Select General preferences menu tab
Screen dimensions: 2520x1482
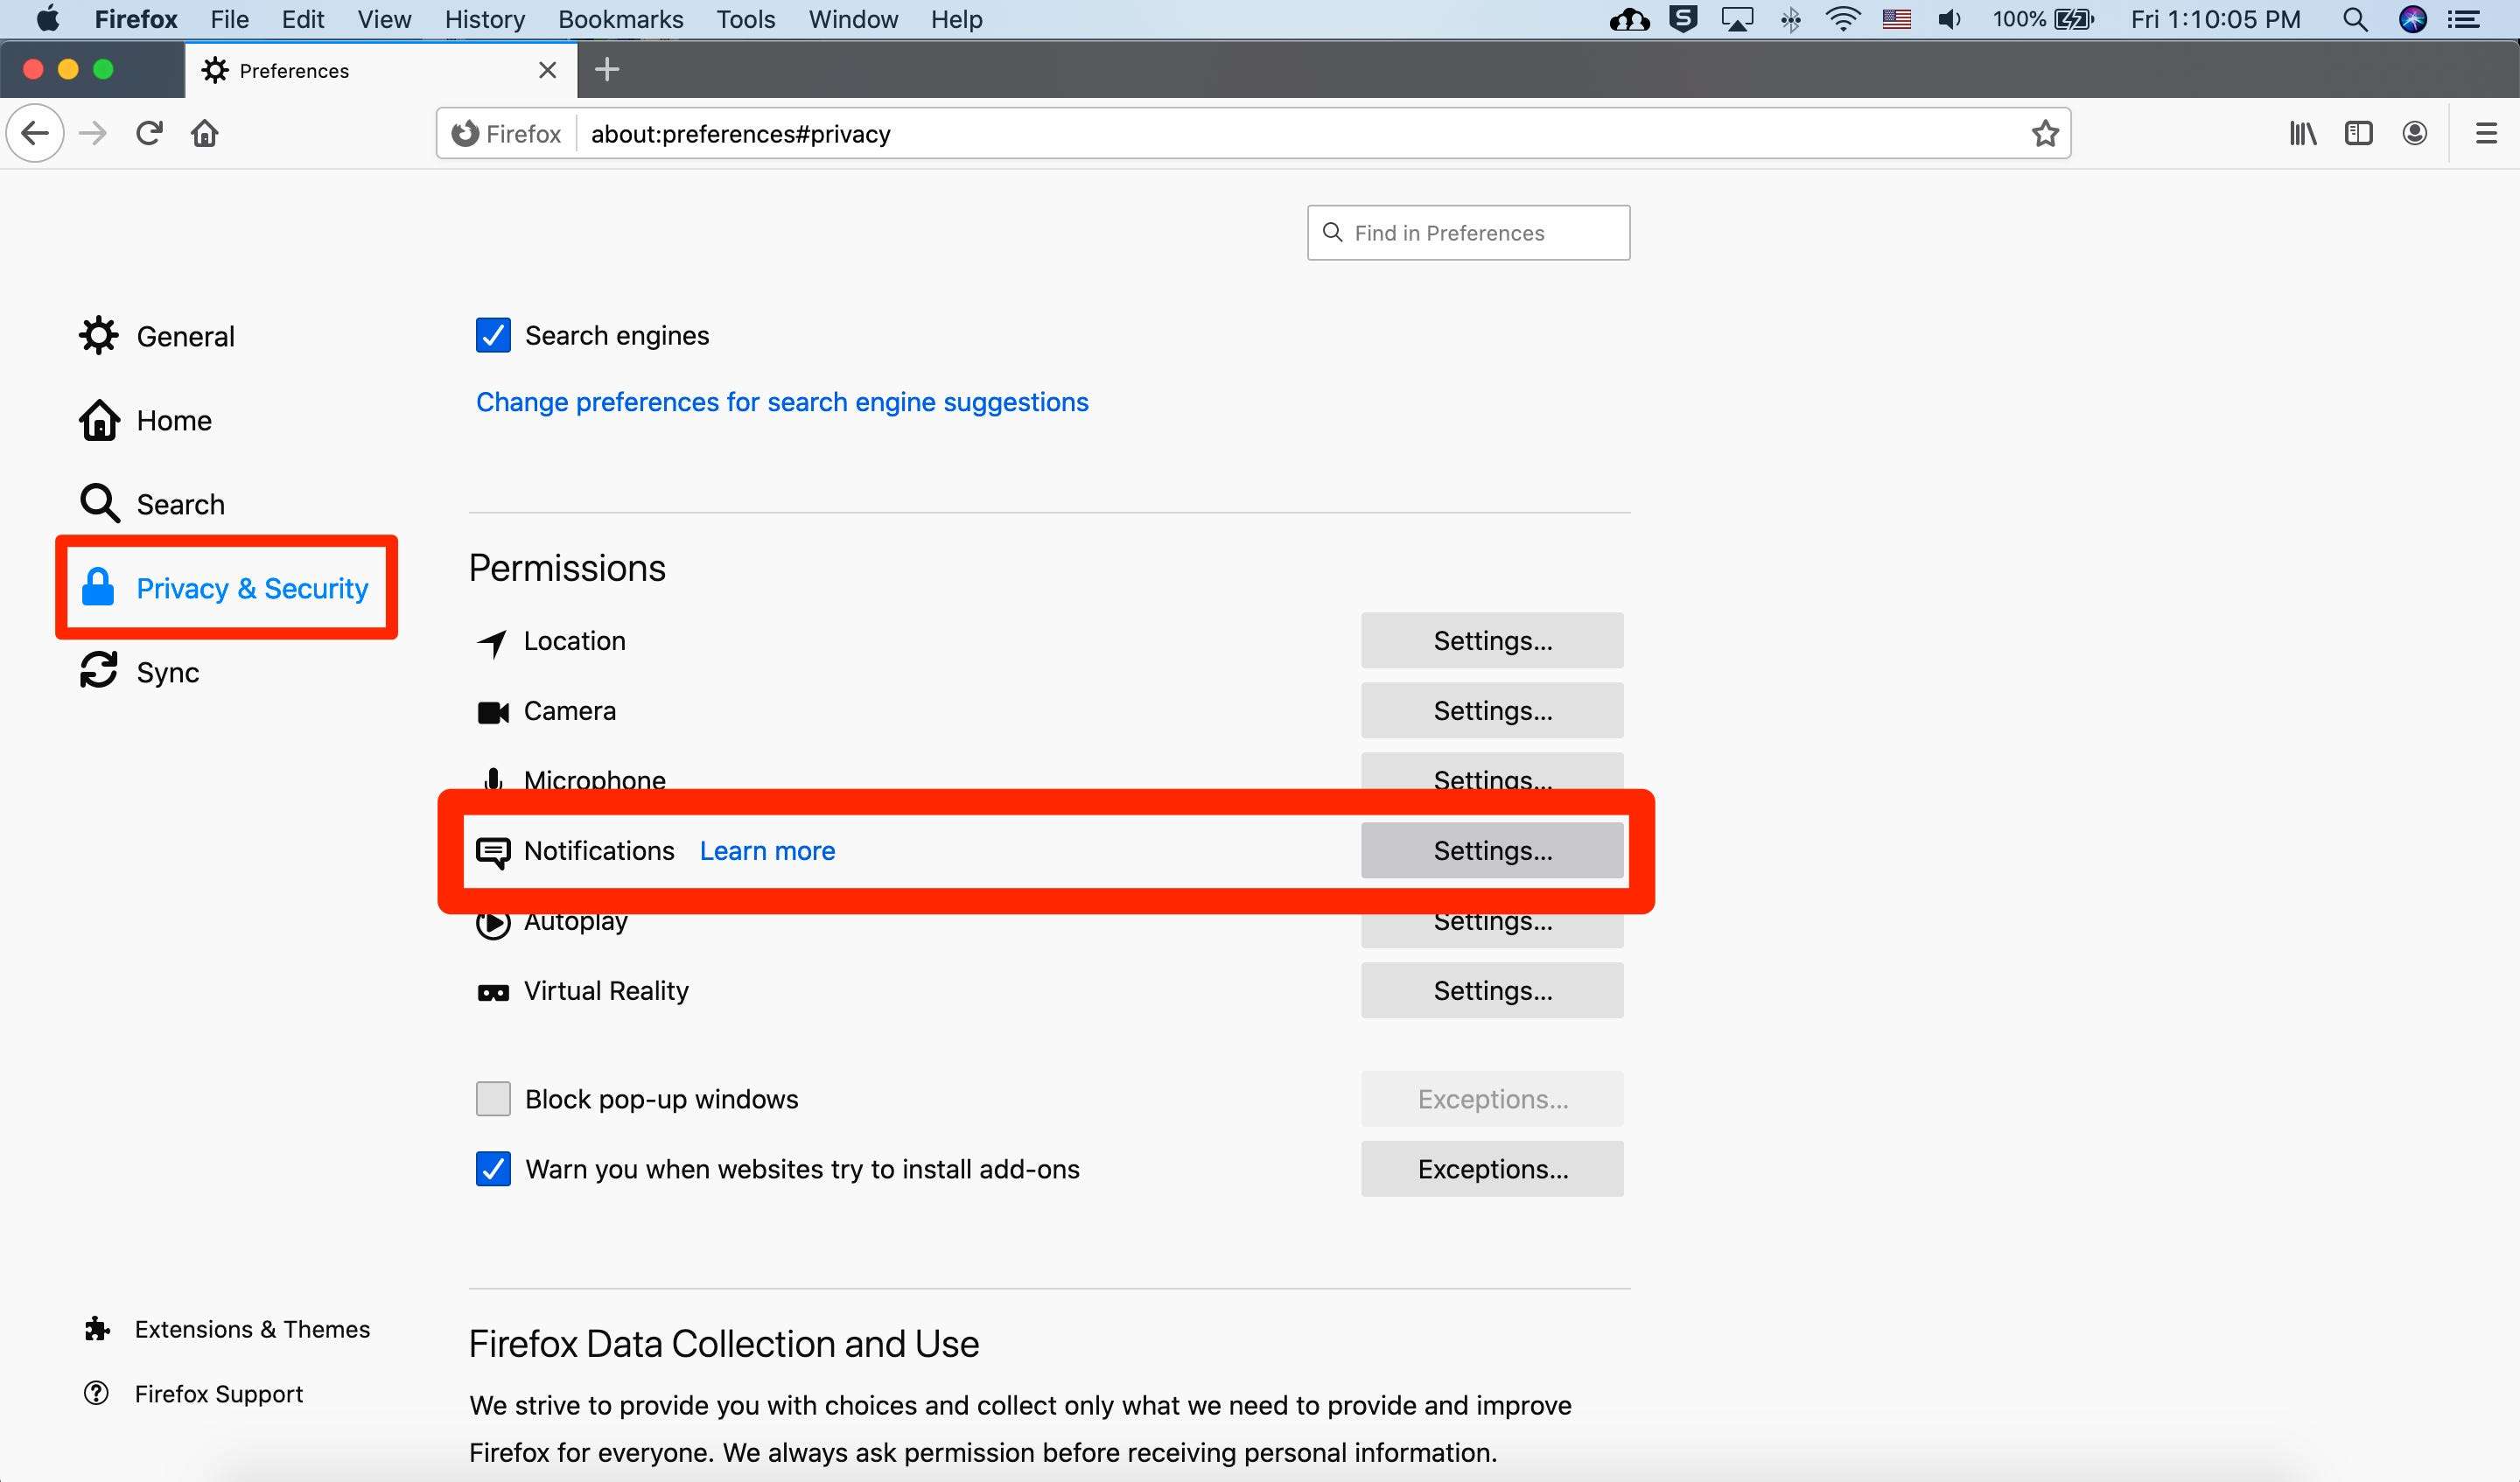click(x=185, y=335)
